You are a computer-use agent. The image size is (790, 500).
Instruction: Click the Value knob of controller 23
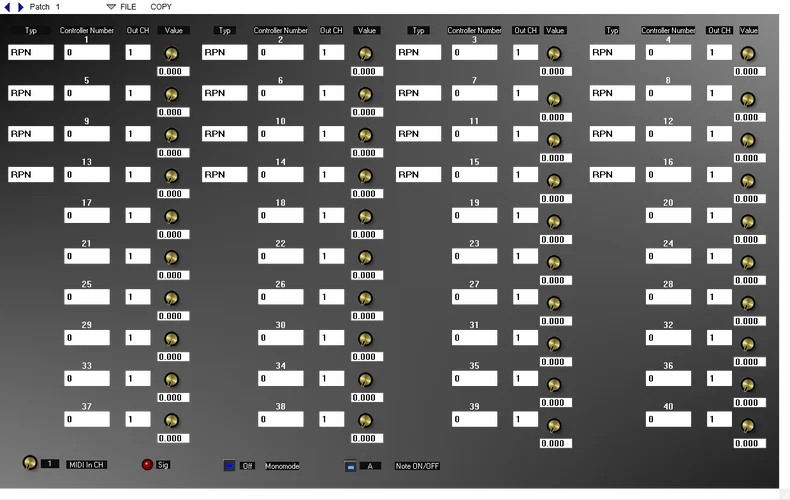pos(554,263)
